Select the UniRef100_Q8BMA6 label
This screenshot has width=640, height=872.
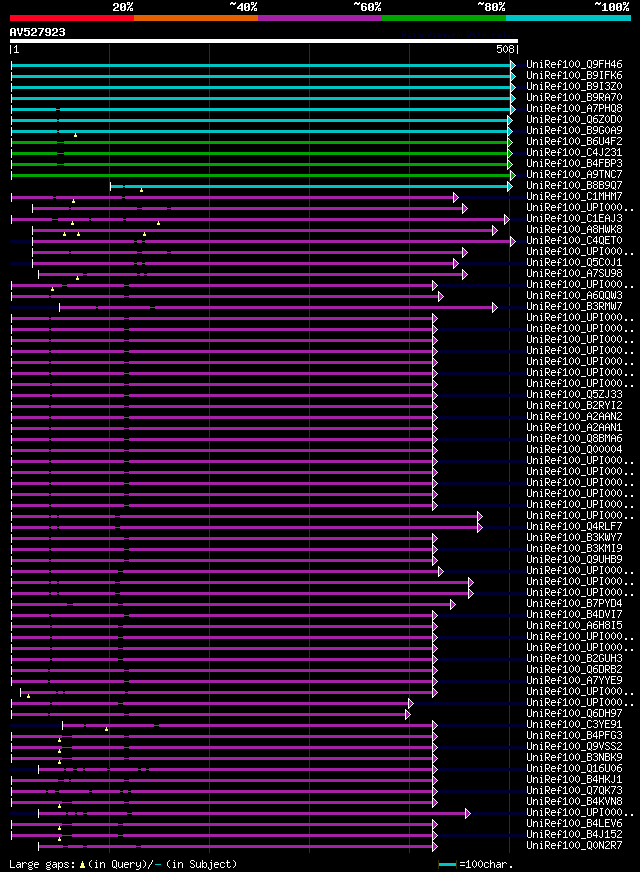(x=574, y=439)
